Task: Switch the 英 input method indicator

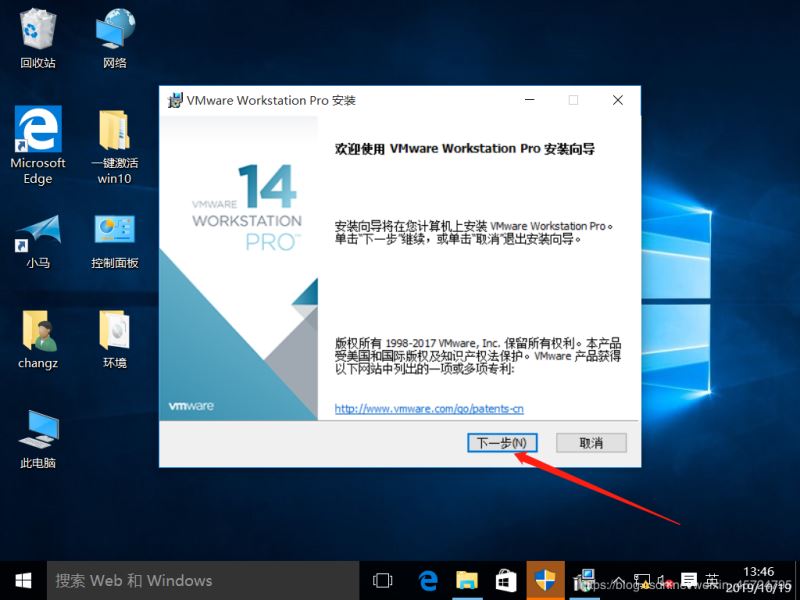Action: 713,578
